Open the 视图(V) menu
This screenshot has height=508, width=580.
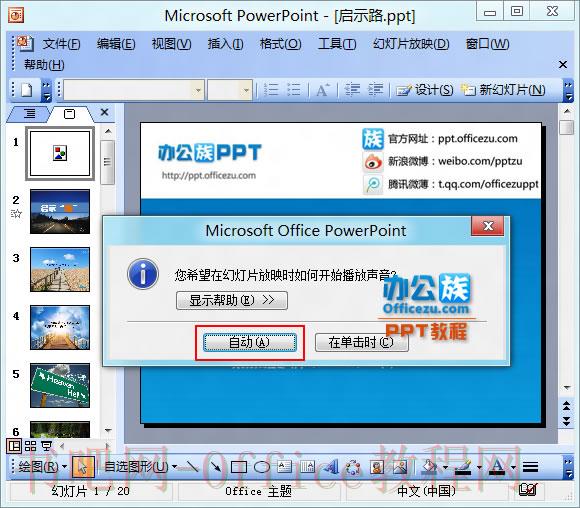pyautogui.click(x=171, y=44)
